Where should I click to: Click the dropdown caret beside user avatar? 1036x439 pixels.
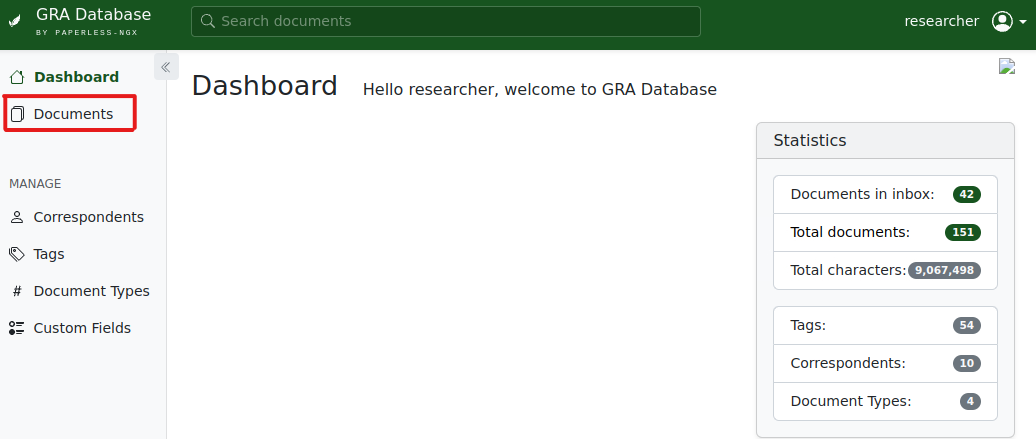click(1022, 22)
